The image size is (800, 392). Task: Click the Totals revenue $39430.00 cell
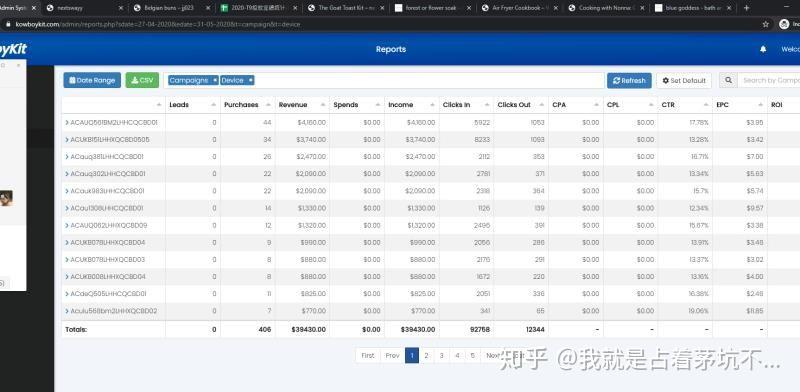[x=302, y=330]
